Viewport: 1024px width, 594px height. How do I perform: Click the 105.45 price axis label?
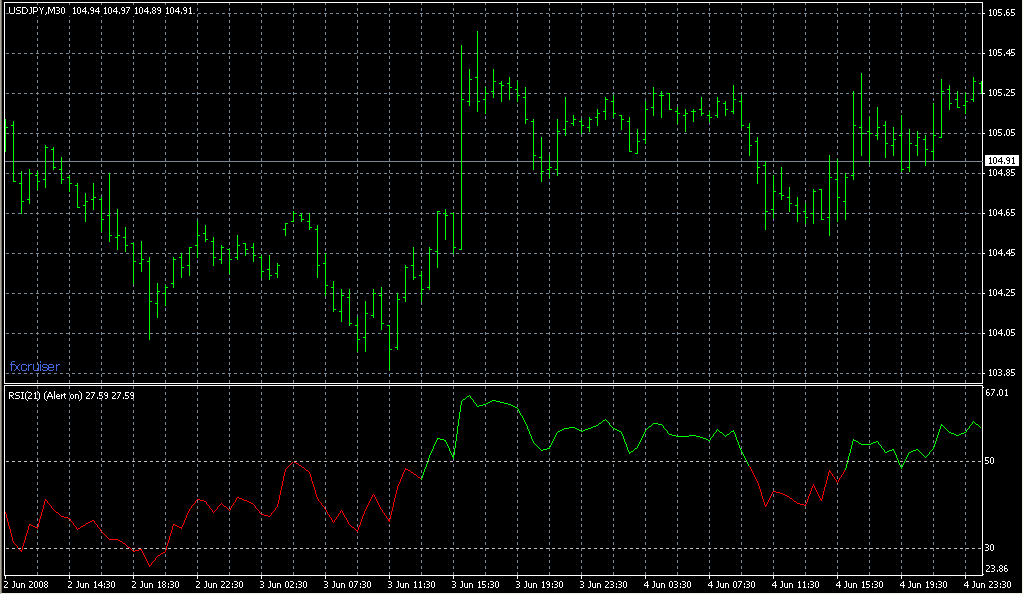point(1002,53)
